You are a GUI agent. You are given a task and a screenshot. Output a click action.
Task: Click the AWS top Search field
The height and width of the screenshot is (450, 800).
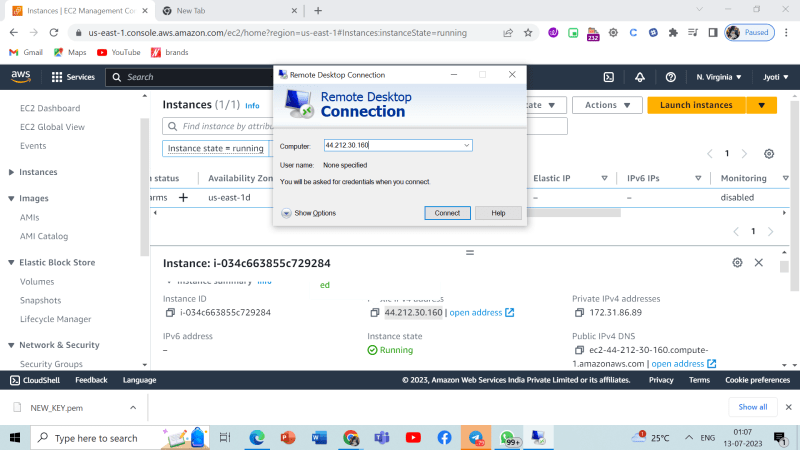191,77
